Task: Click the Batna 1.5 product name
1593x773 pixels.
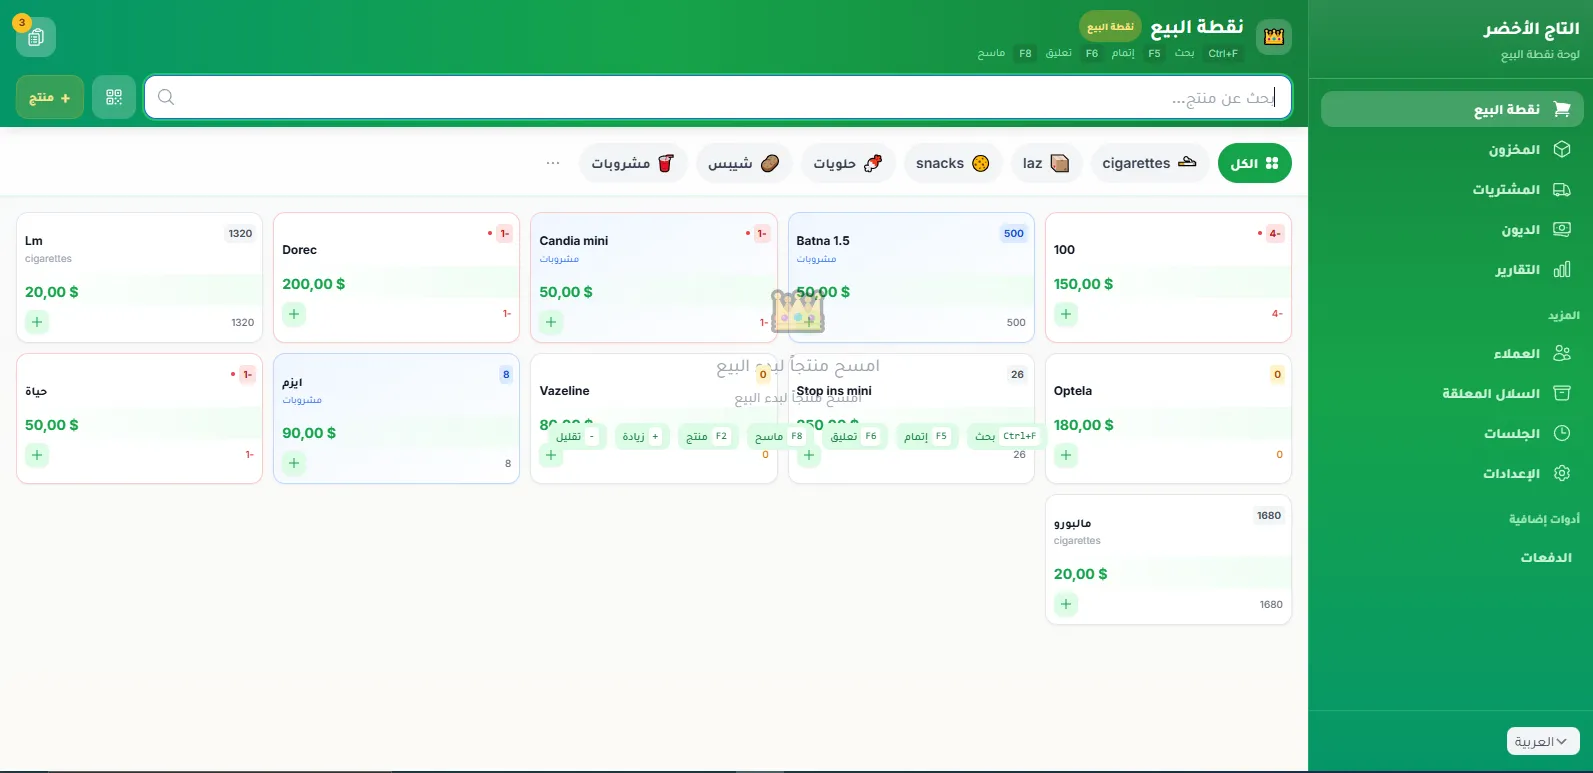Action: point(823,240)
